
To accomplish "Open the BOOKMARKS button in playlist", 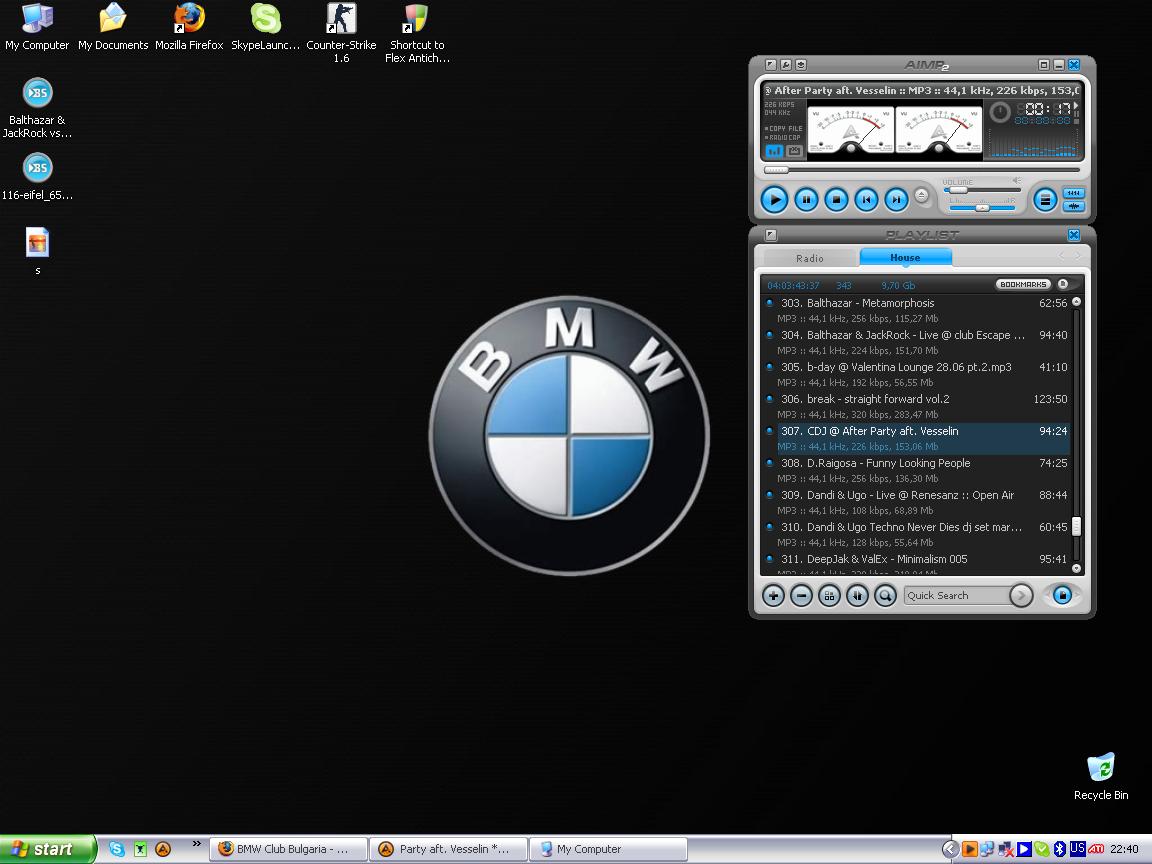I will point(1023,284).
